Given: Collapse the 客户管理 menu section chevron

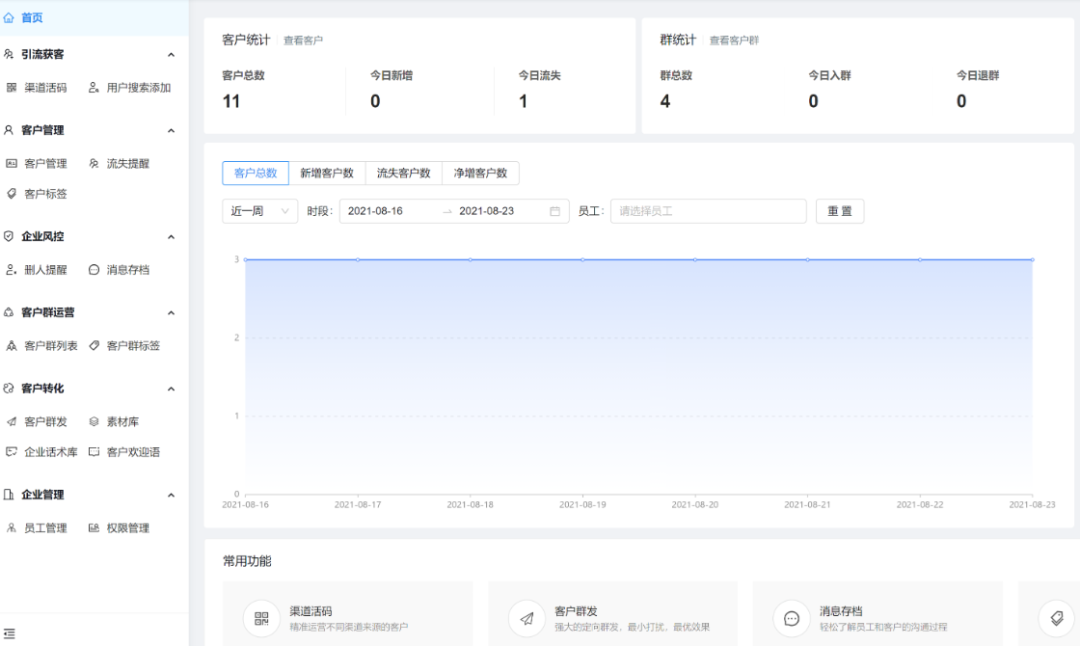Looking at the screenshot, I should [x=171, y=130].
